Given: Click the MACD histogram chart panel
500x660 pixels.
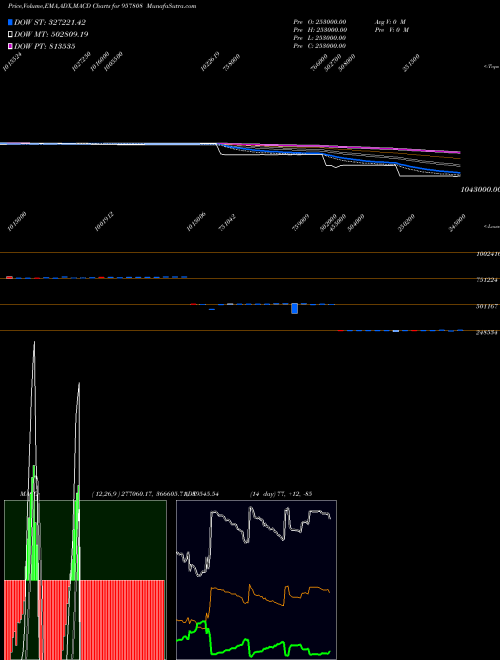Looking at the screenshot, I should click(85, 580).
